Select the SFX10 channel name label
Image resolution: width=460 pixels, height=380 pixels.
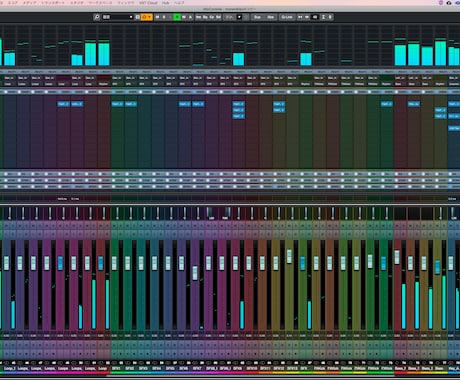click(251, 368)
